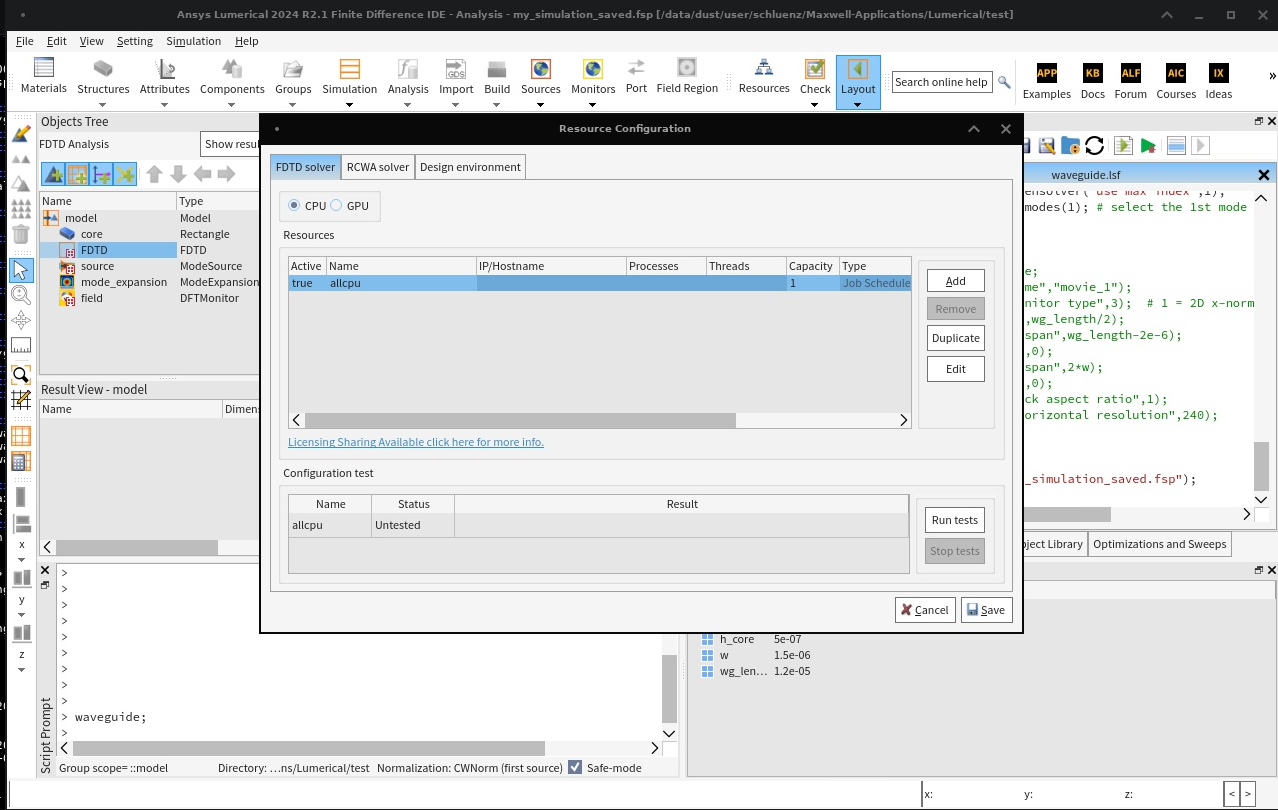Select the GPU radio button
This screenshot has height=810, width=1278.
[x=337, y=206]
